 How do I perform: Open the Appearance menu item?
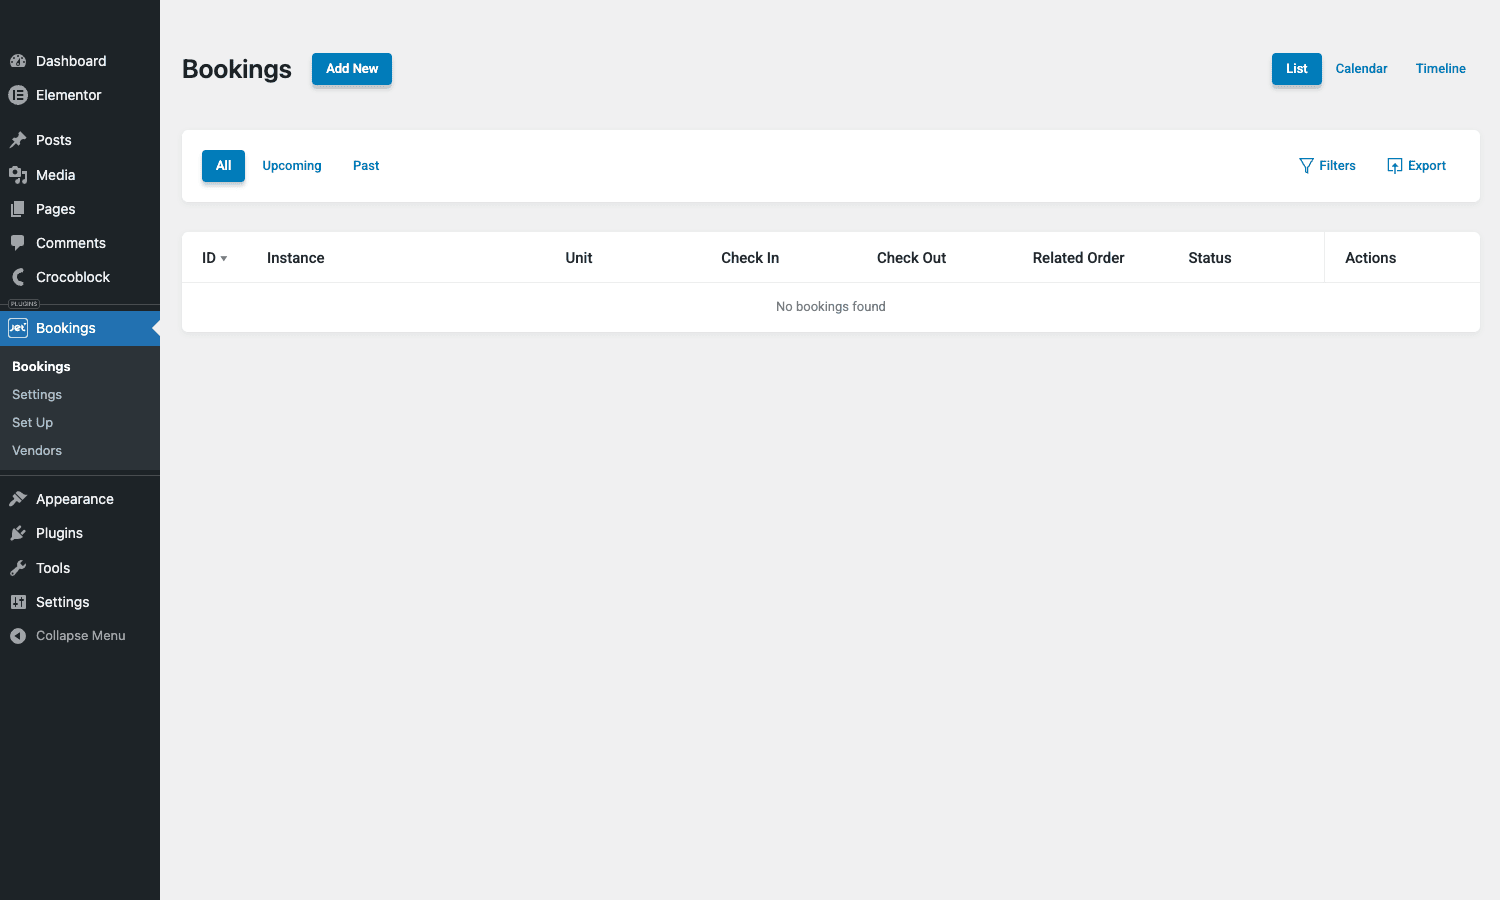pyautogui.click(x=80, y=499)
